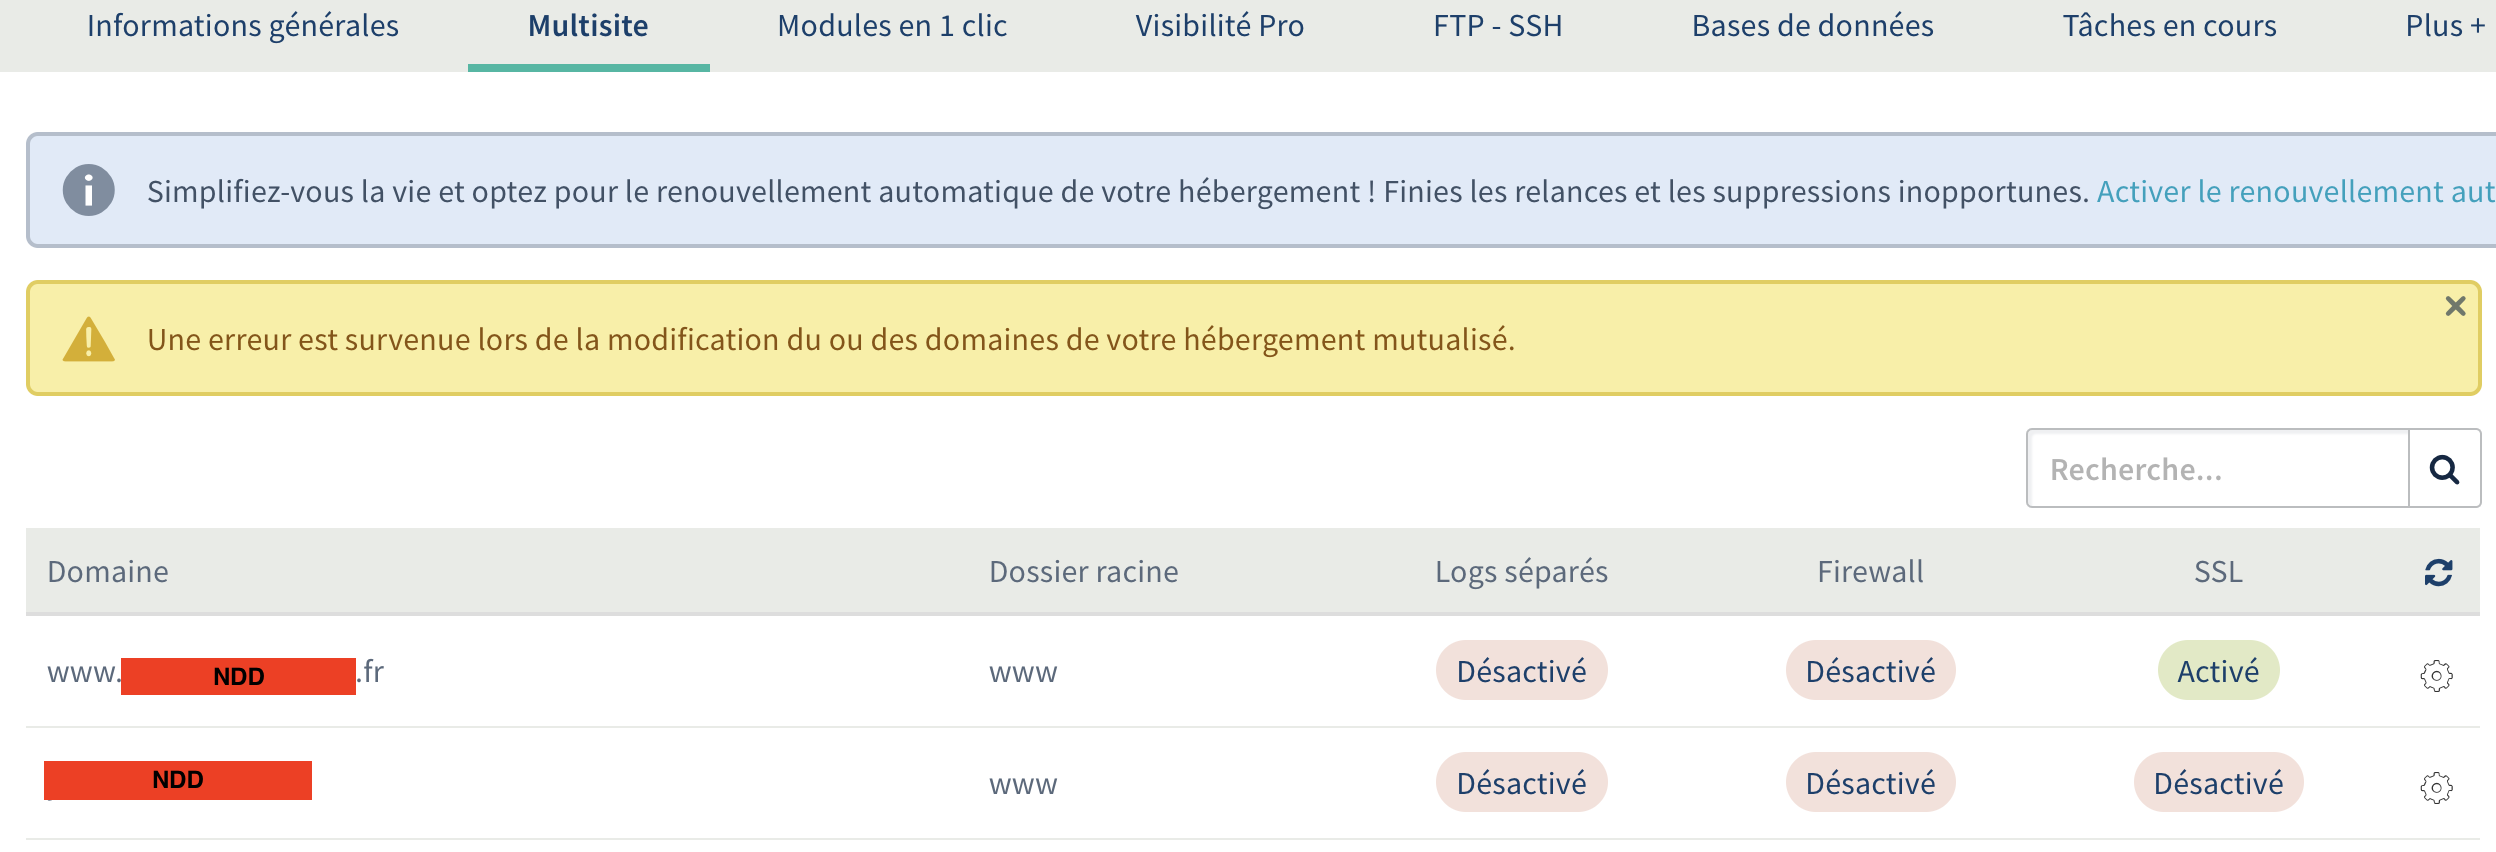Image resolution: width=2496 pixels, height=852 pixels.
Task: Click the first row's Firewall Désactivé badge
Action: click(1870, 671)
